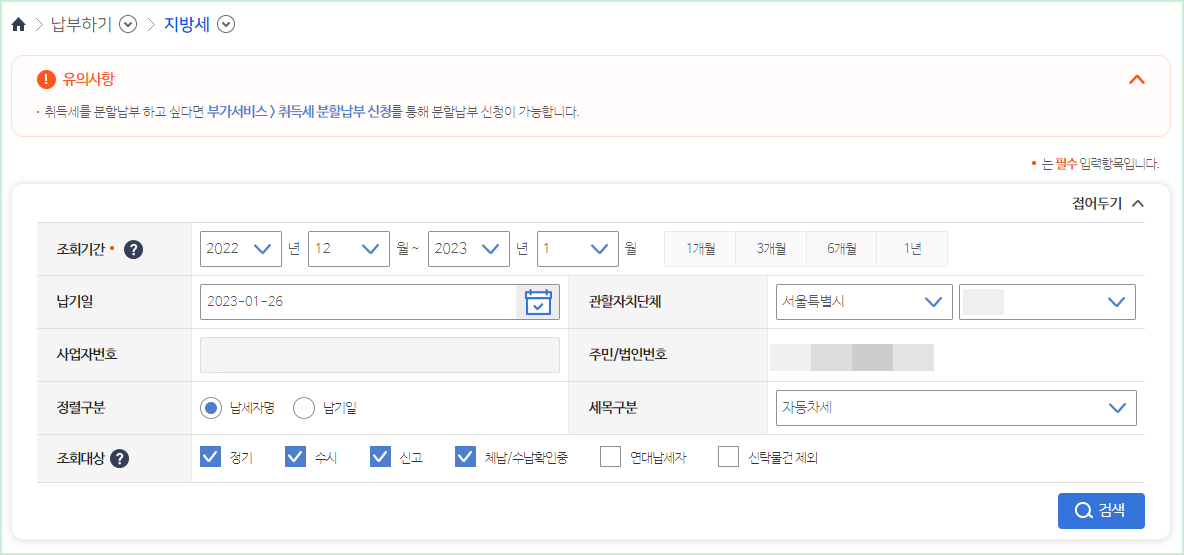This screenshot has height=555, width=1184.
Task: Open the district dropdown next to 서울특별시
Action: [x=1047, y=302]
